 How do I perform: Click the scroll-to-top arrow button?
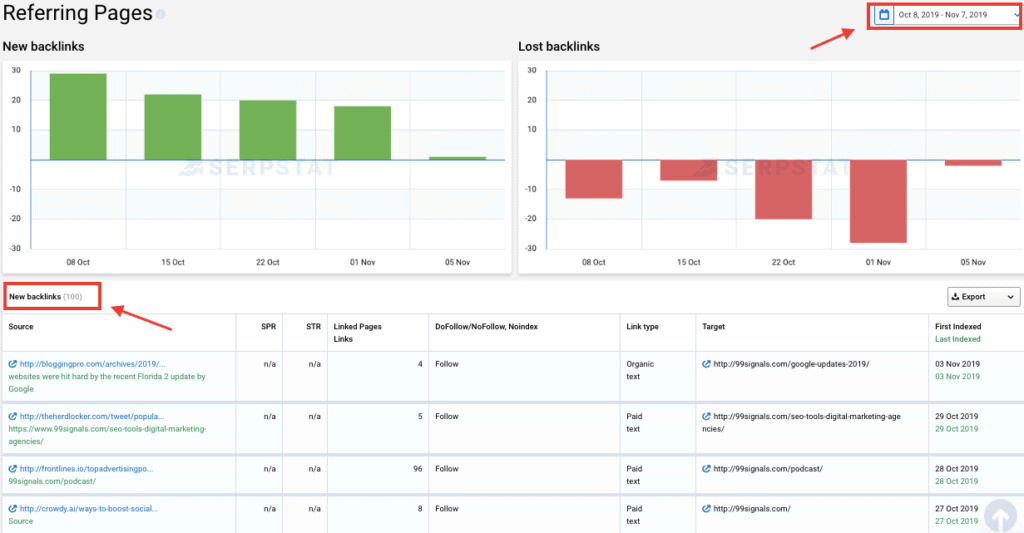pyautogui.click(x=1000, y=514)
